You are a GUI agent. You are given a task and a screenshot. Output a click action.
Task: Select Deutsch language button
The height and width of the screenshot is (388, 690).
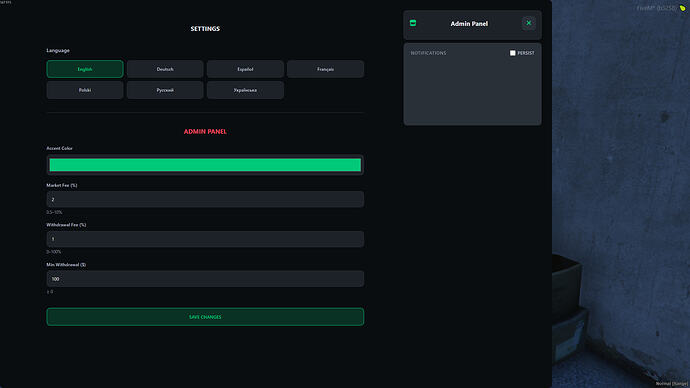pos(165,69)
